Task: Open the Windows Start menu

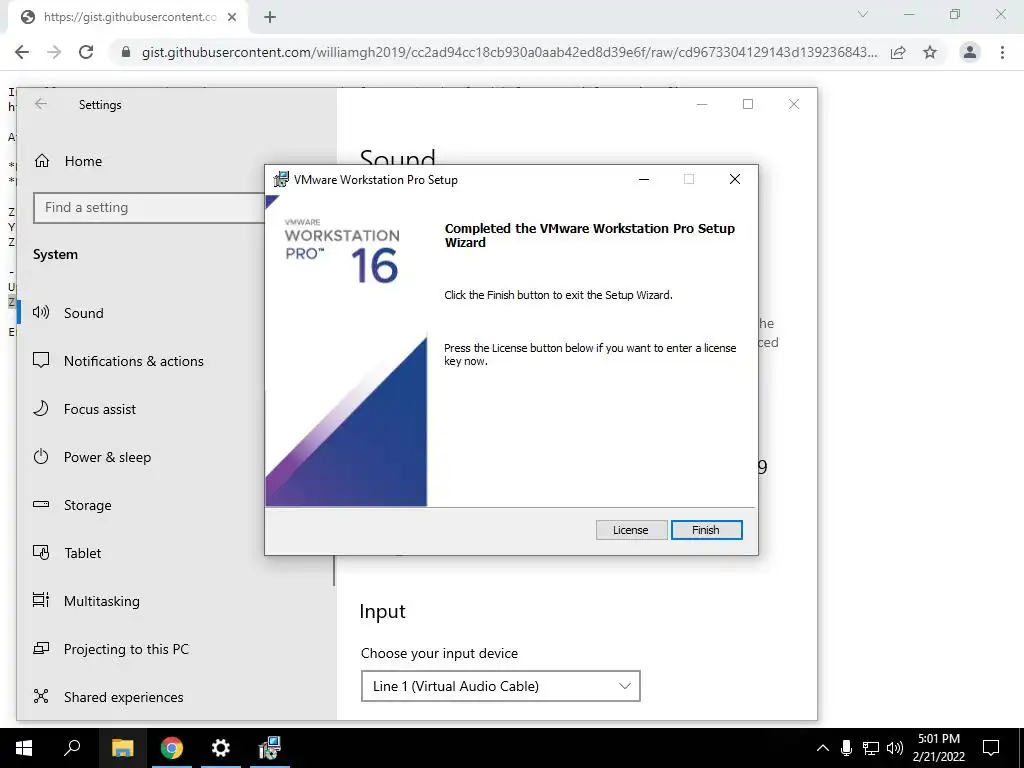Action: (24, 748)
